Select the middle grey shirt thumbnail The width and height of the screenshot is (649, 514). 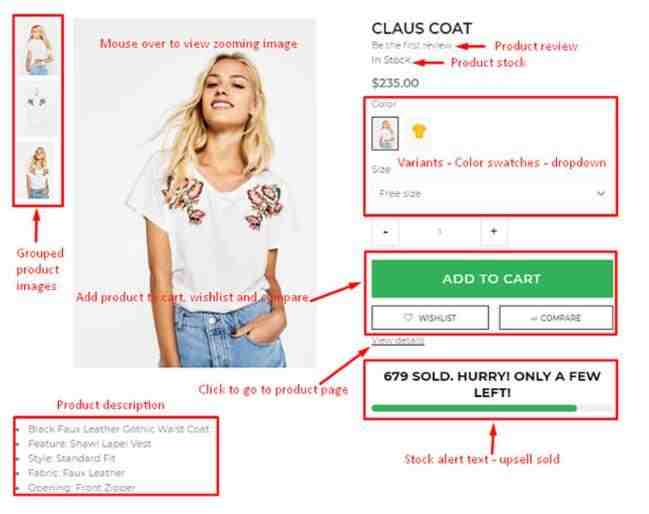click(37, 108)
